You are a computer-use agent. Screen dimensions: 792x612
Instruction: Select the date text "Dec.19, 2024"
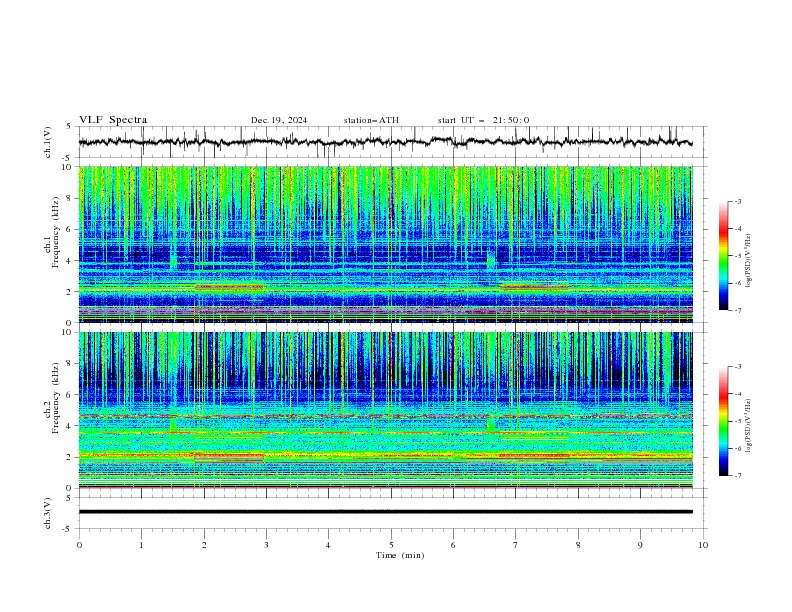(279, 120)
